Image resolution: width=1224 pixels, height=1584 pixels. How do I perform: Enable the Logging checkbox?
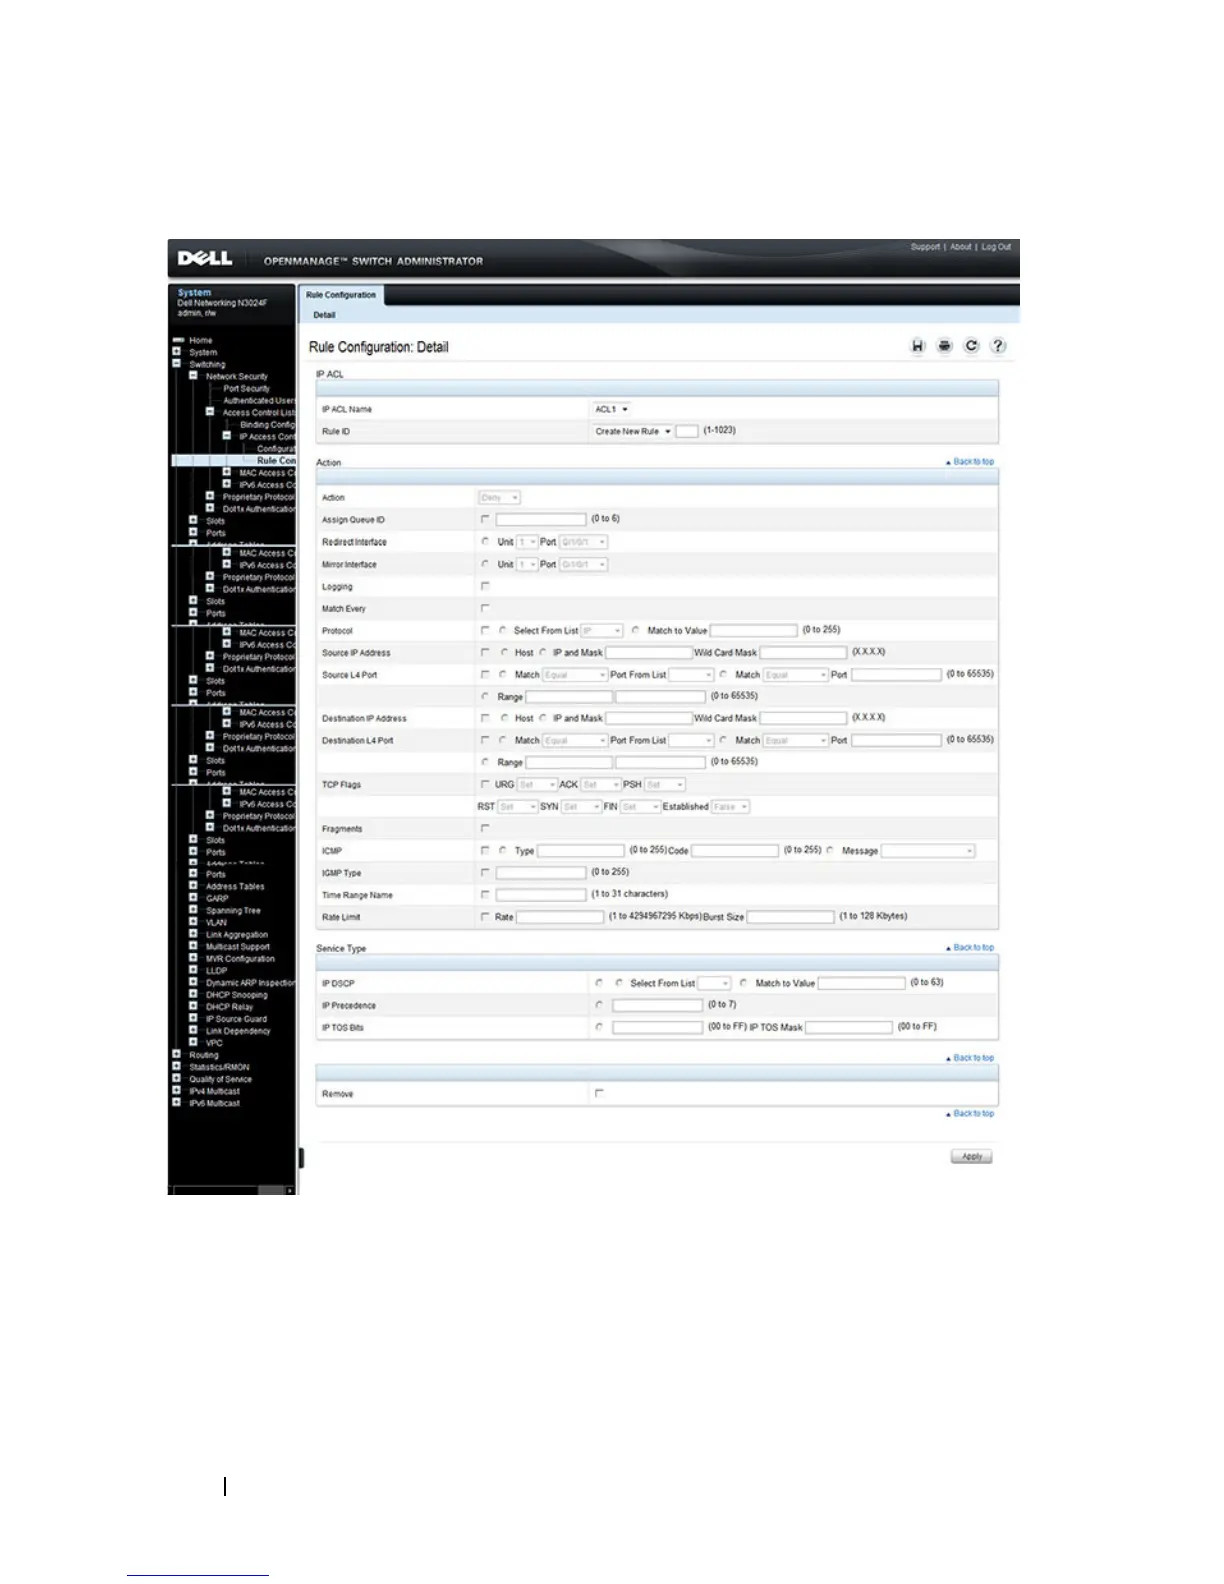(485, 586)
